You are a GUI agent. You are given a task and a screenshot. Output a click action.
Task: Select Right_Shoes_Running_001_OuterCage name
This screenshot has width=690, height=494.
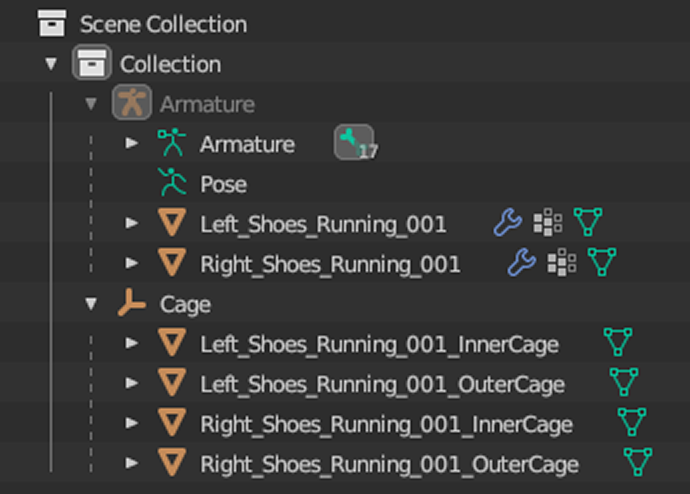pos(390,465)
